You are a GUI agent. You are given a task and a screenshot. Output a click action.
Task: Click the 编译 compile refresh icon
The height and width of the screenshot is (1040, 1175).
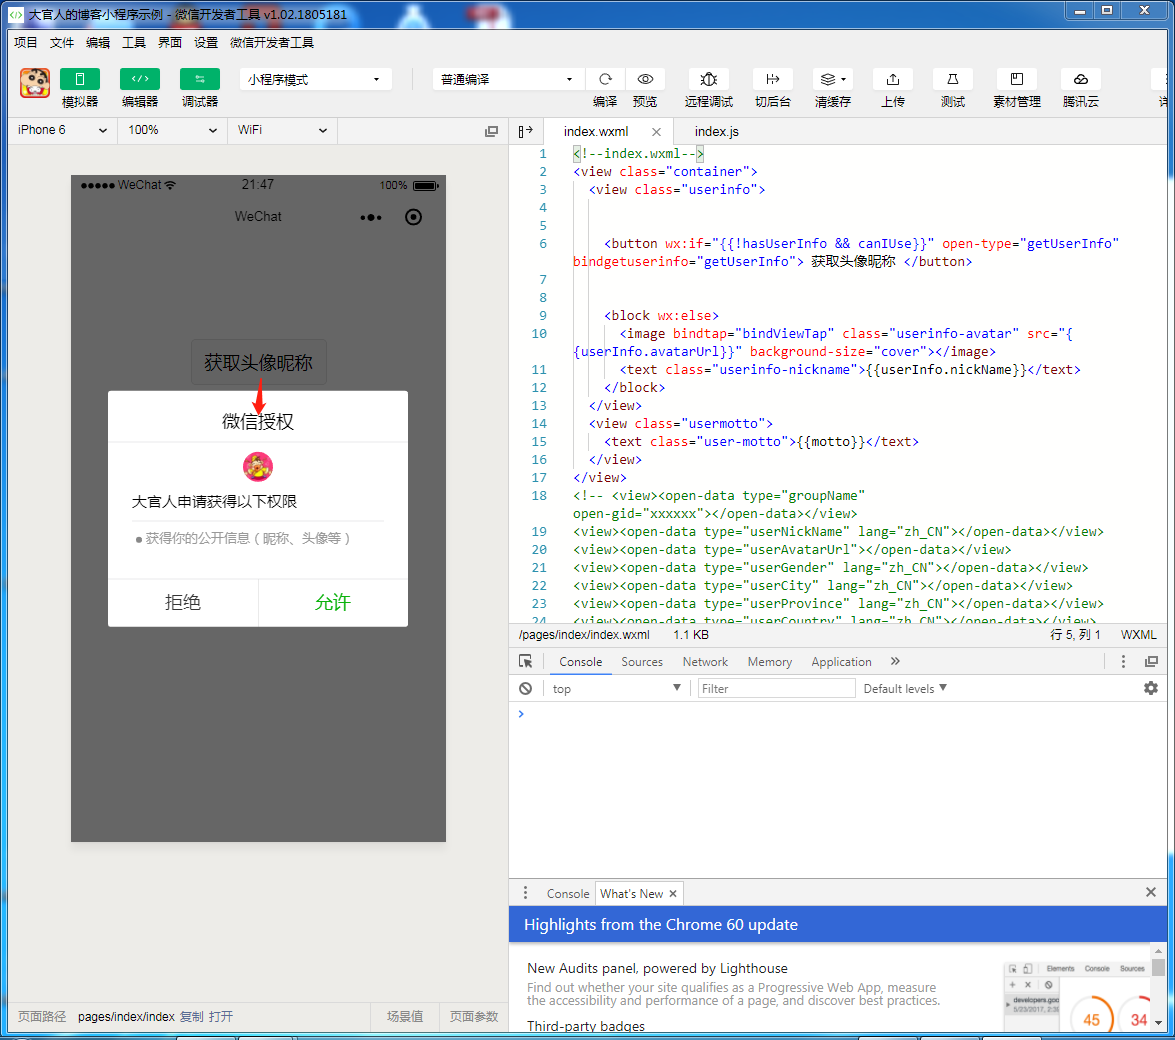click(x=605, y=79)
